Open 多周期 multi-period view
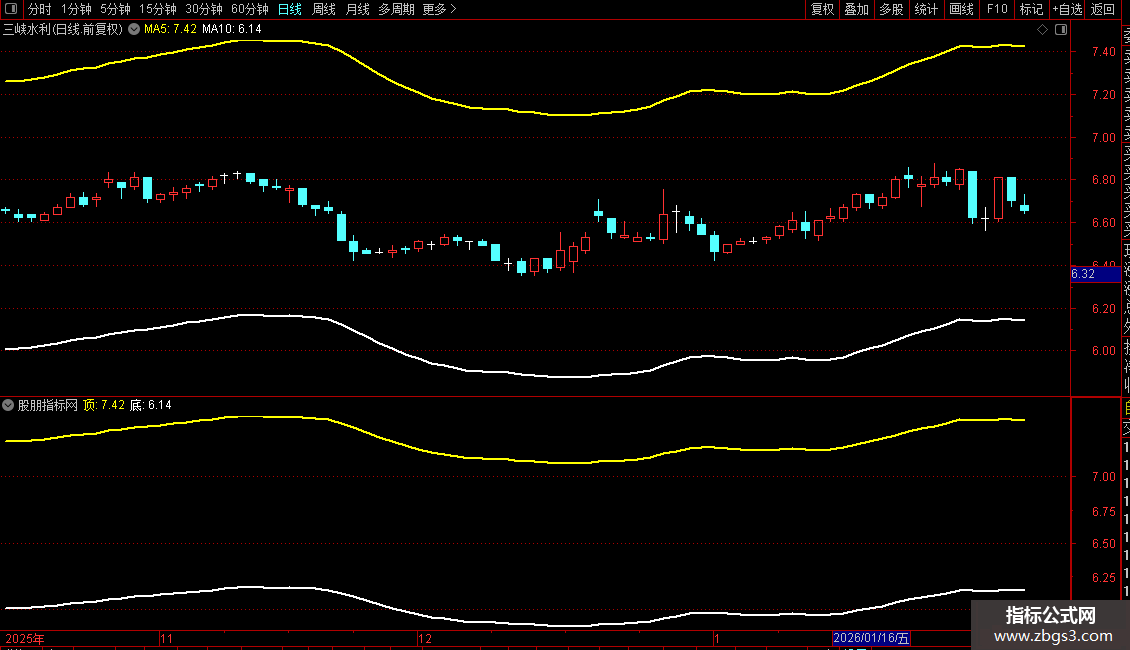Image resolution: width=1130 pixels, height=650 pixels. pos(396,9)
